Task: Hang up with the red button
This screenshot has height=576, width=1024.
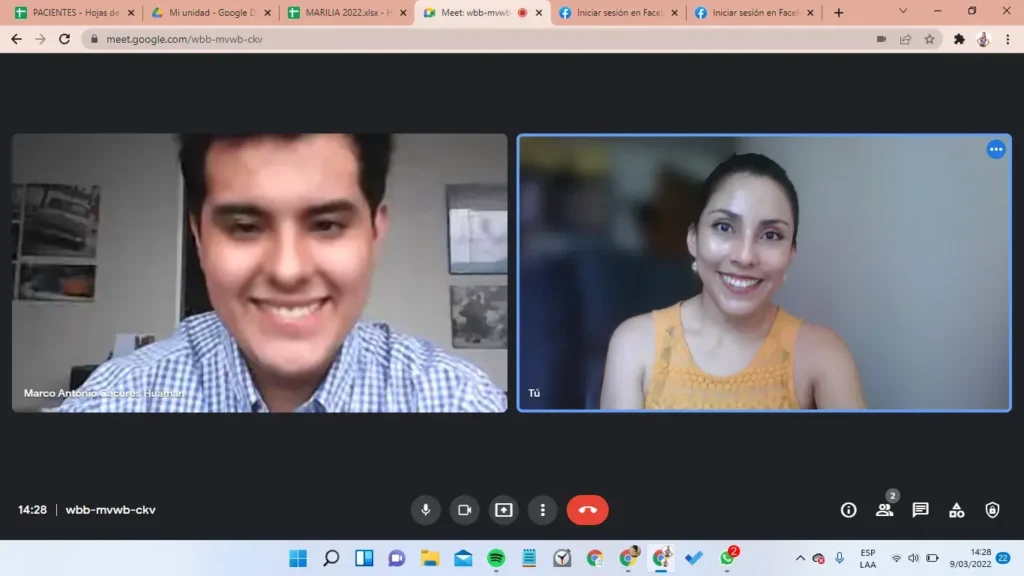Action: [x=587, y=510]
